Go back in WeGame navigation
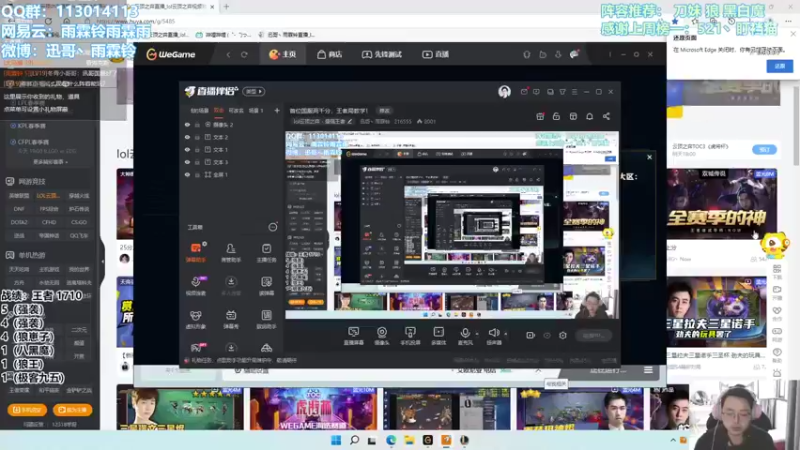 pyautogui.click(x=229, y=55)
